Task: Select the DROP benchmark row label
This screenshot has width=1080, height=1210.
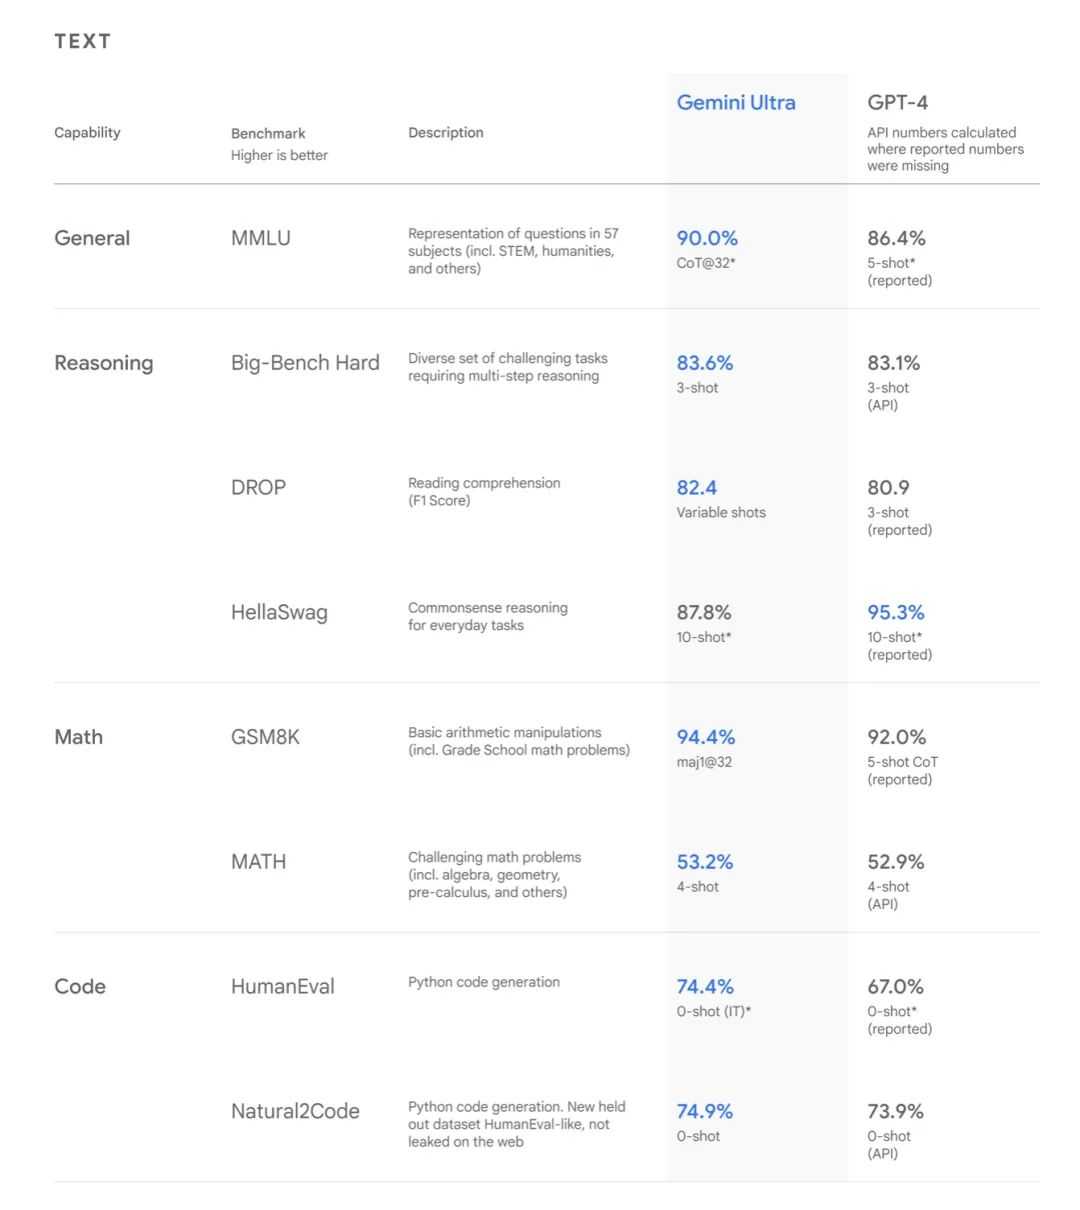Action: (258, 488)
